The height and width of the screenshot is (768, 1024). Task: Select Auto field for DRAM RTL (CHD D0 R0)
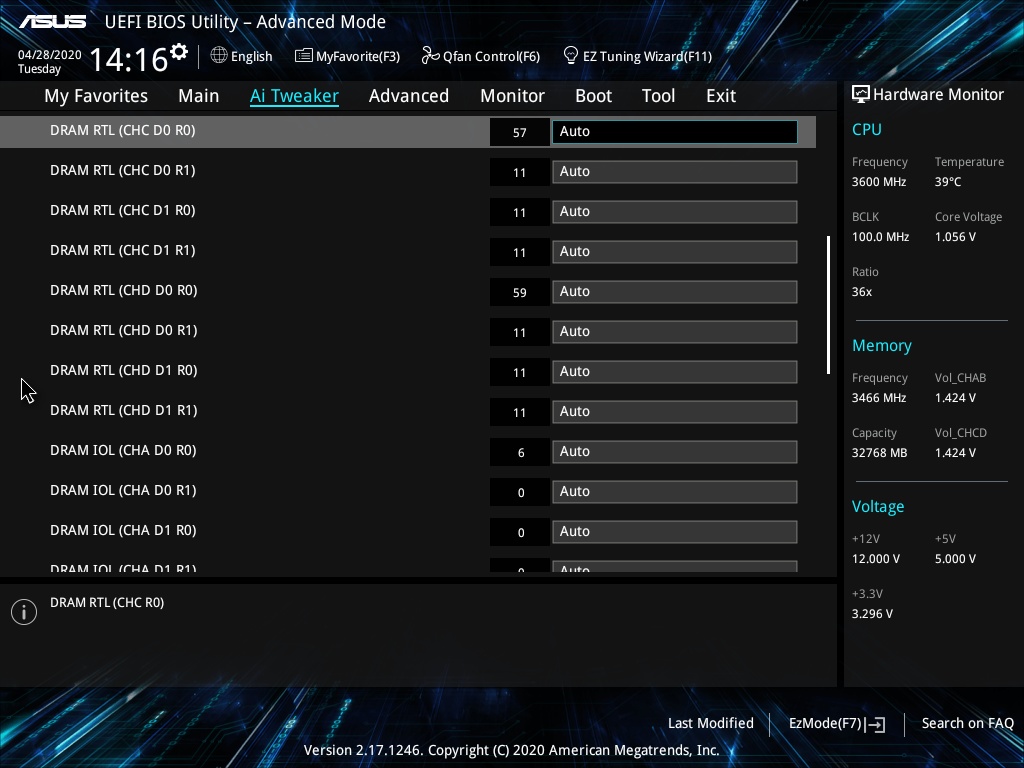coord(675,291)
